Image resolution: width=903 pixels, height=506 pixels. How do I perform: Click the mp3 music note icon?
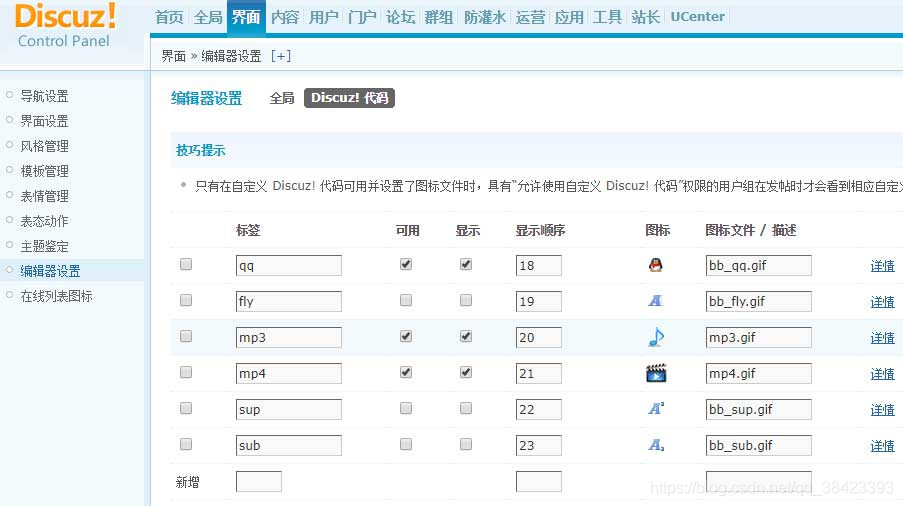[x=655, y=337]
